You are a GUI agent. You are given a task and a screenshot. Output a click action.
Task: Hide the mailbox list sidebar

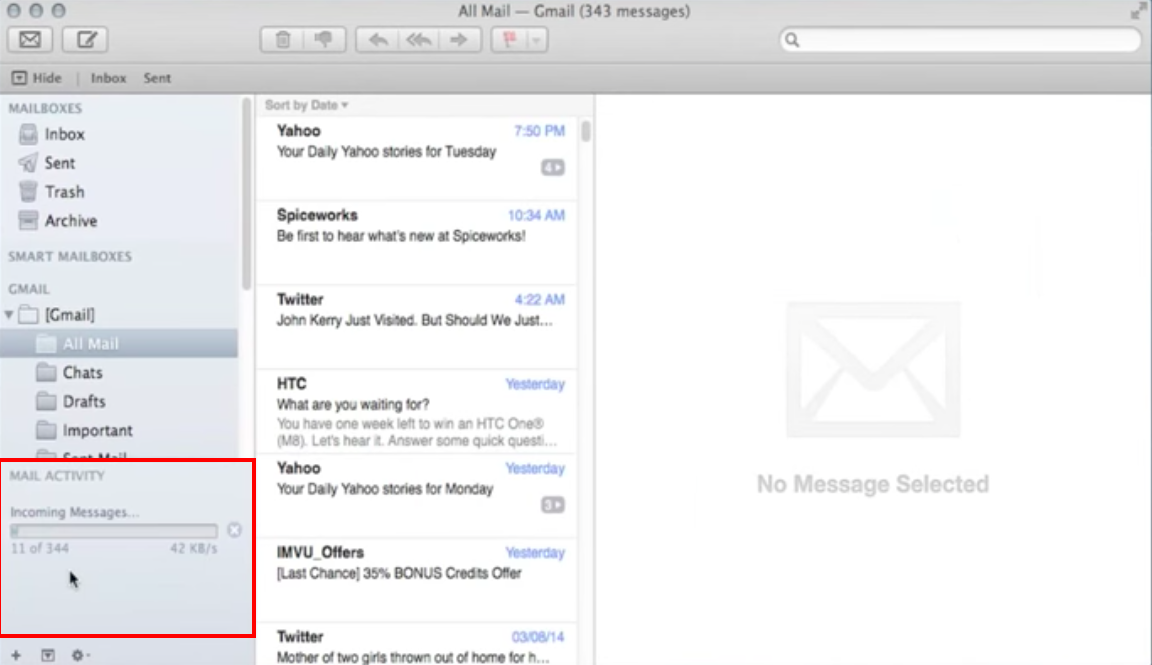tap(37, 78)
